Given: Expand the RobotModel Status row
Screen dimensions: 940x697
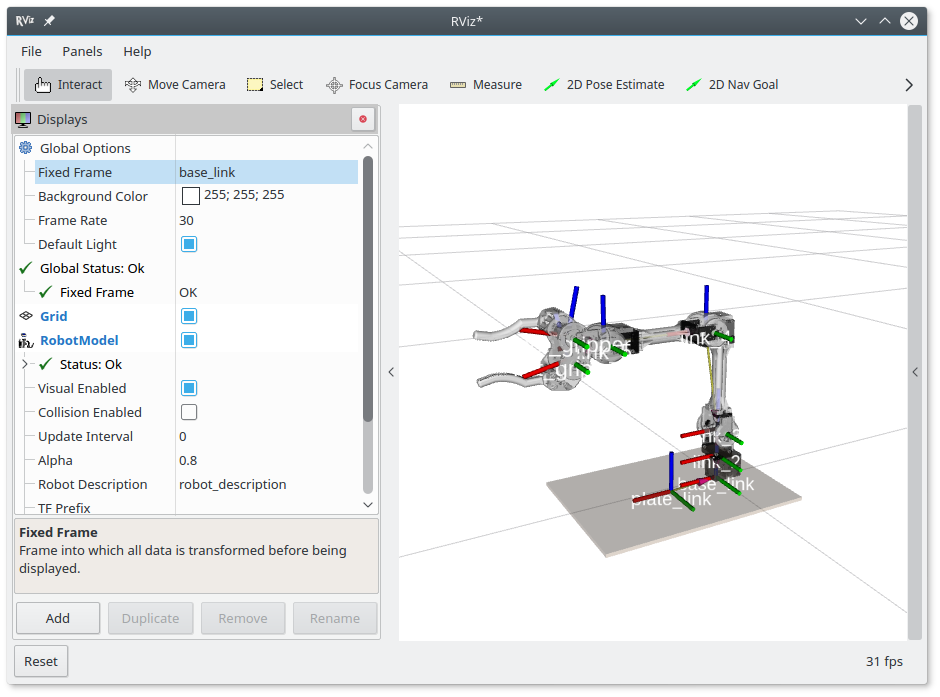Looking at the screenshot, I should tap(25, 364).
